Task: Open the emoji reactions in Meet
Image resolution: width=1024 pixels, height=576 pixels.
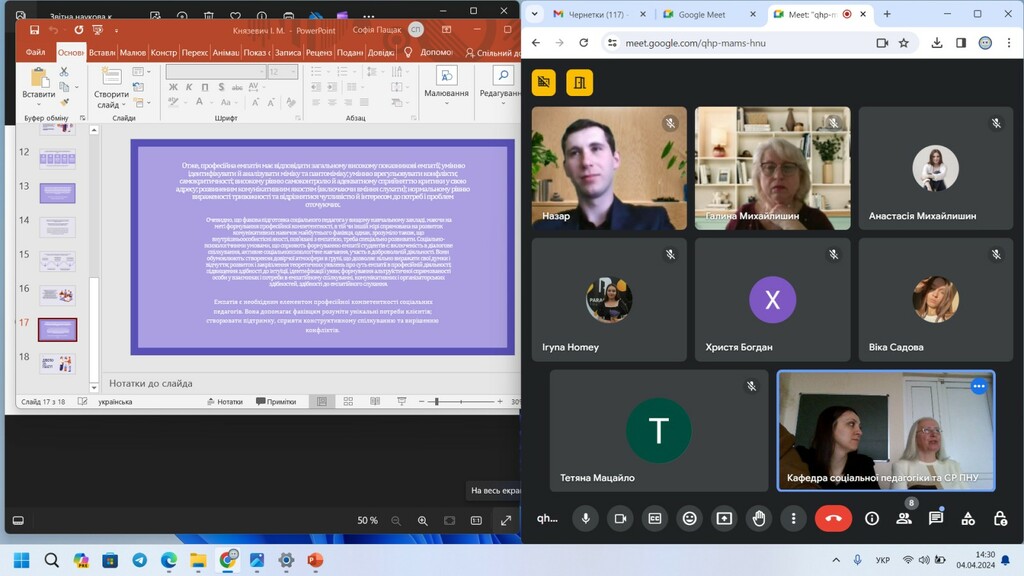Action: click(689, 518)
